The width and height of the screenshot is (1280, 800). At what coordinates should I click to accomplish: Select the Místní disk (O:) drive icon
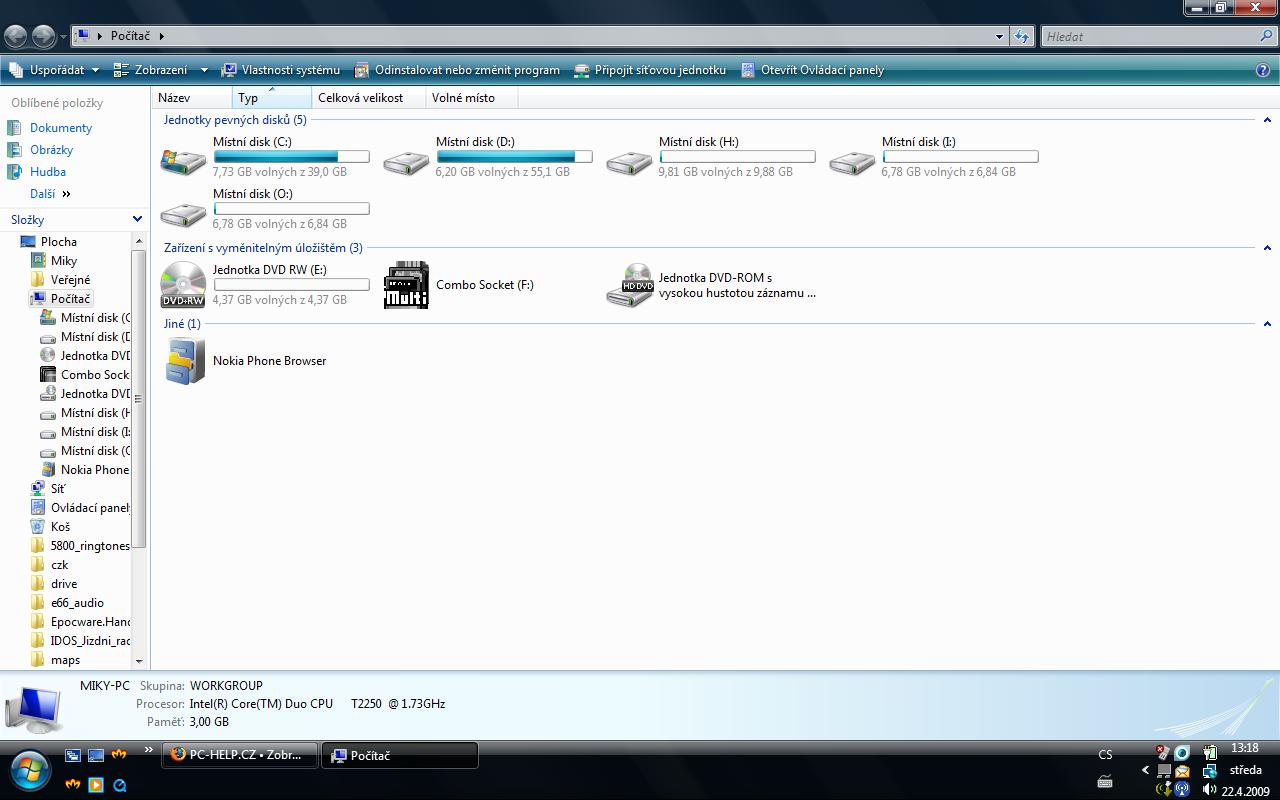tap(184, 214)
